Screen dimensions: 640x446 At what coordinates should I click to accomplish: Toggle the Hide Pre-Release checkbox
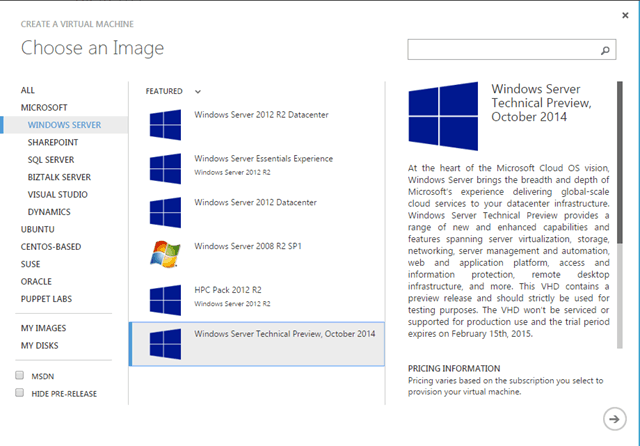19,393
